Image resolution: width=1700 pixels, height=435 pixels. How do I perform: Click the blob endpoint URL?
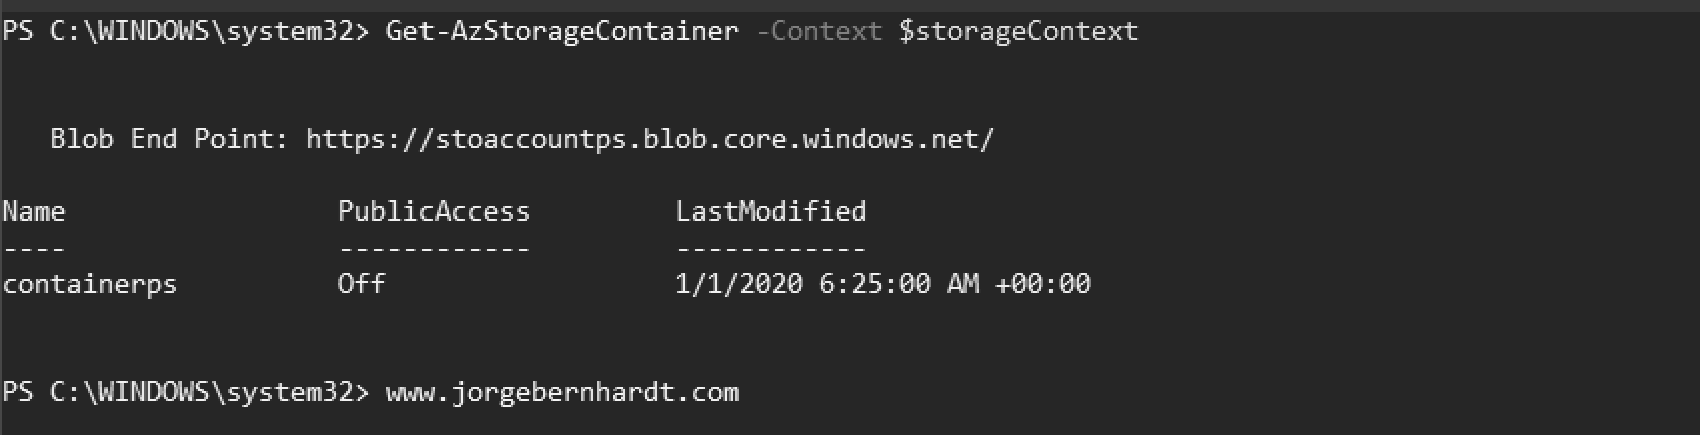pyautogui.click(x=650, y=139)
